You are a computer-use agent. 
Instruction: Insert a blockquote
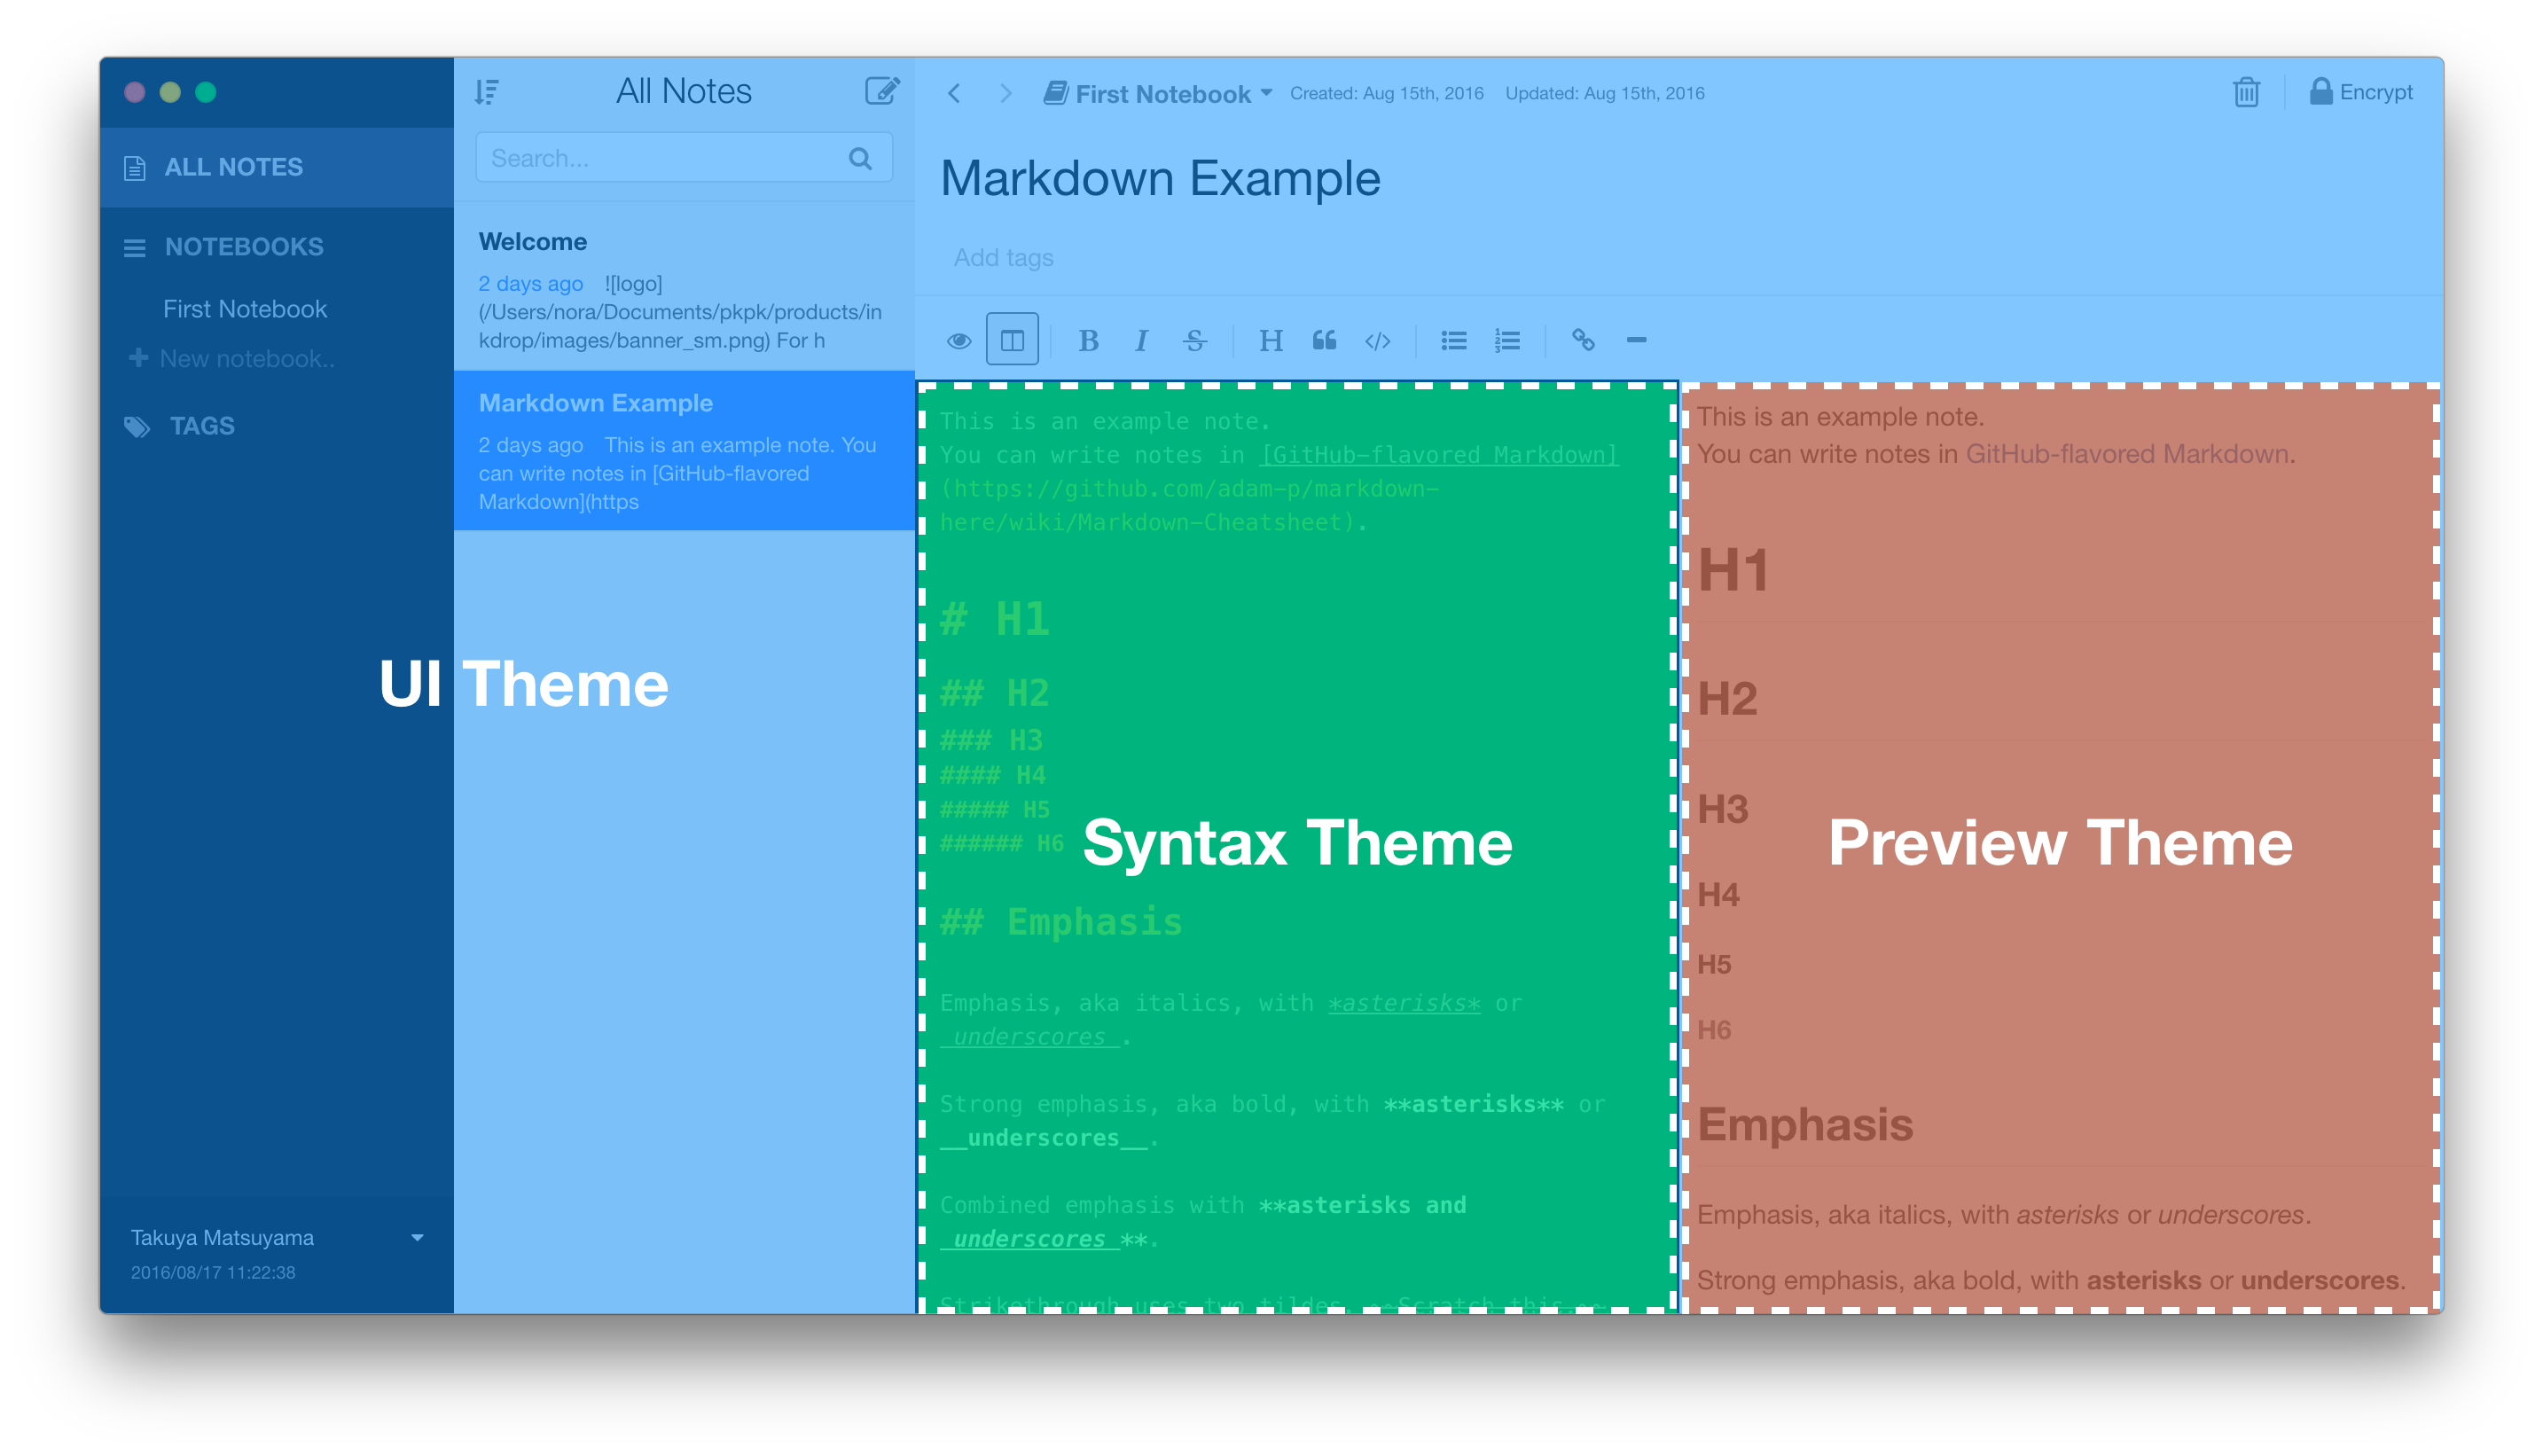(x=1325, y=340)
